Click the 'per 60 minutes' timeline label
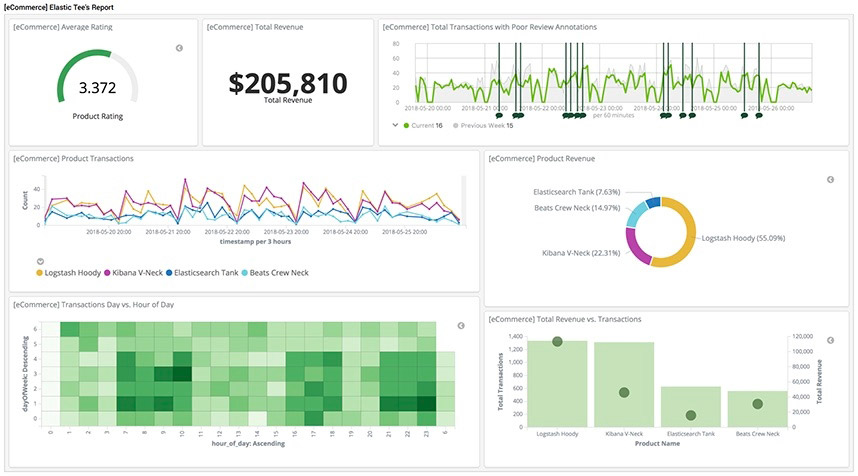858x476 pixels. pos(613,115)
